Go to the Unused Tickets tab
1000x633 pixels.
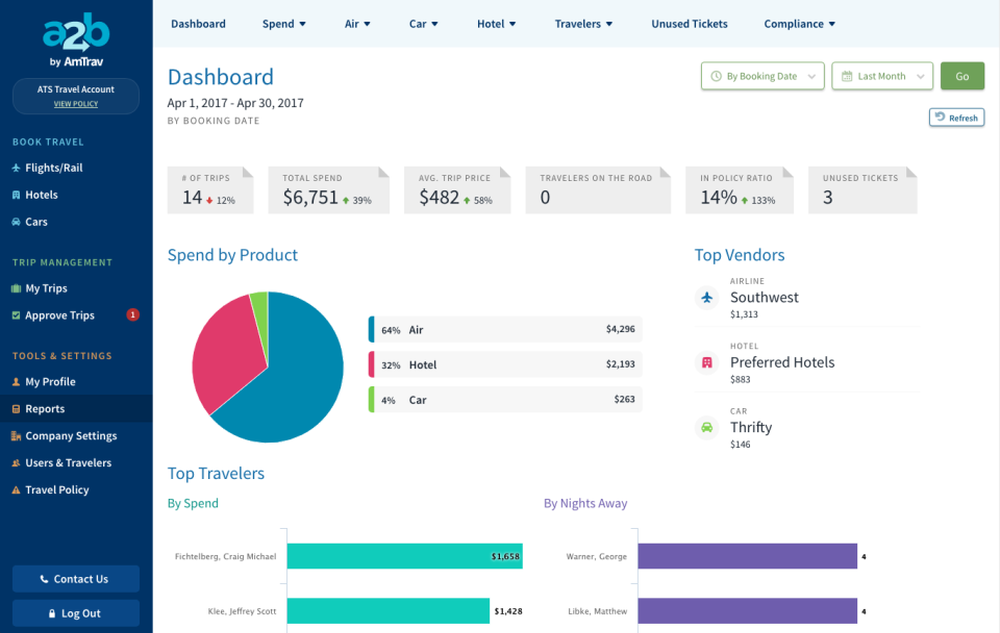pos(689,24)
